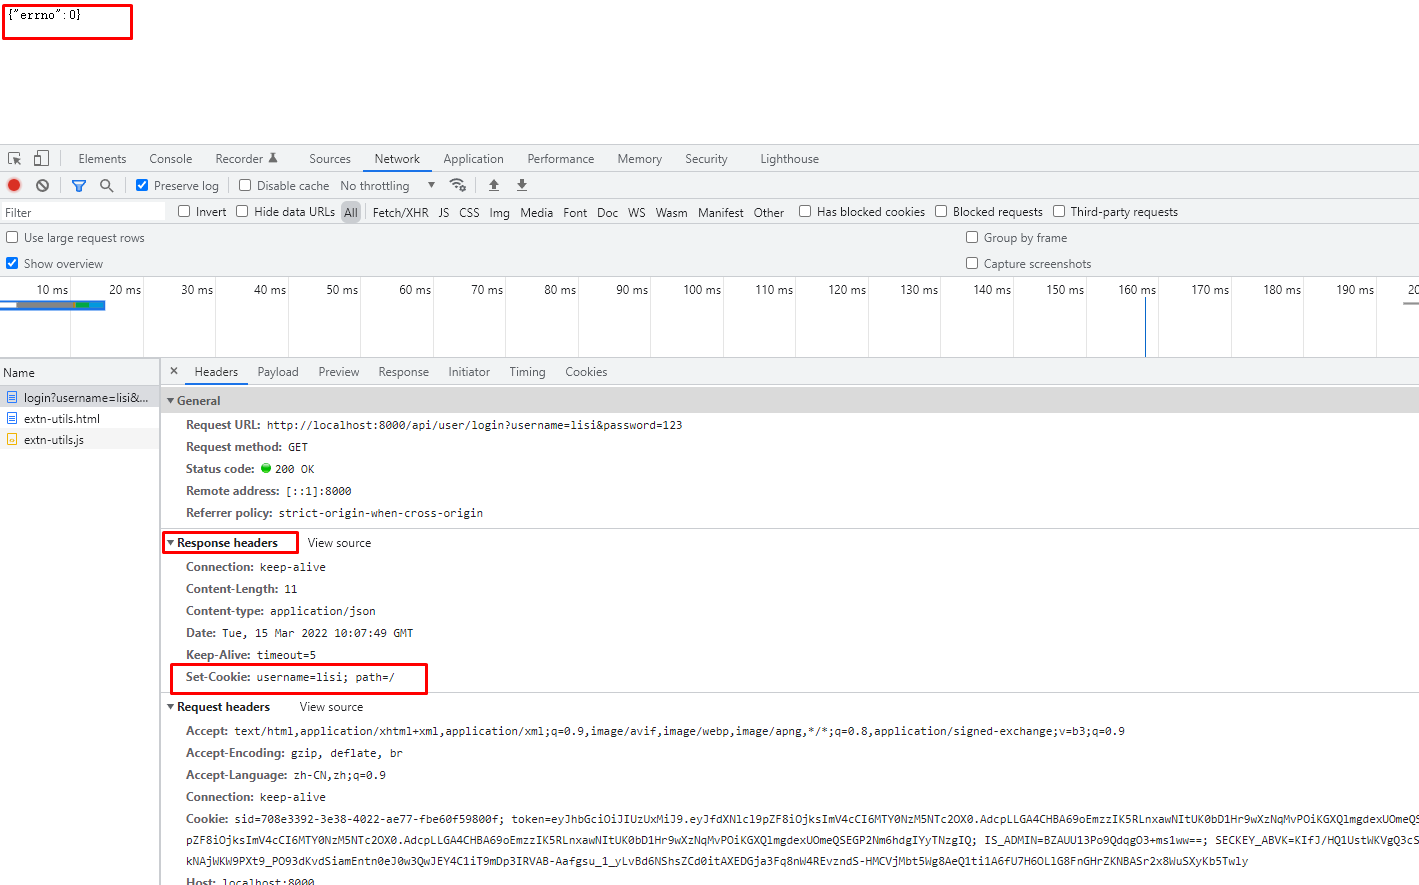This screenshot has width=1419, height=885.
Task: View source of Request headers
Action: tap(331, 707)
